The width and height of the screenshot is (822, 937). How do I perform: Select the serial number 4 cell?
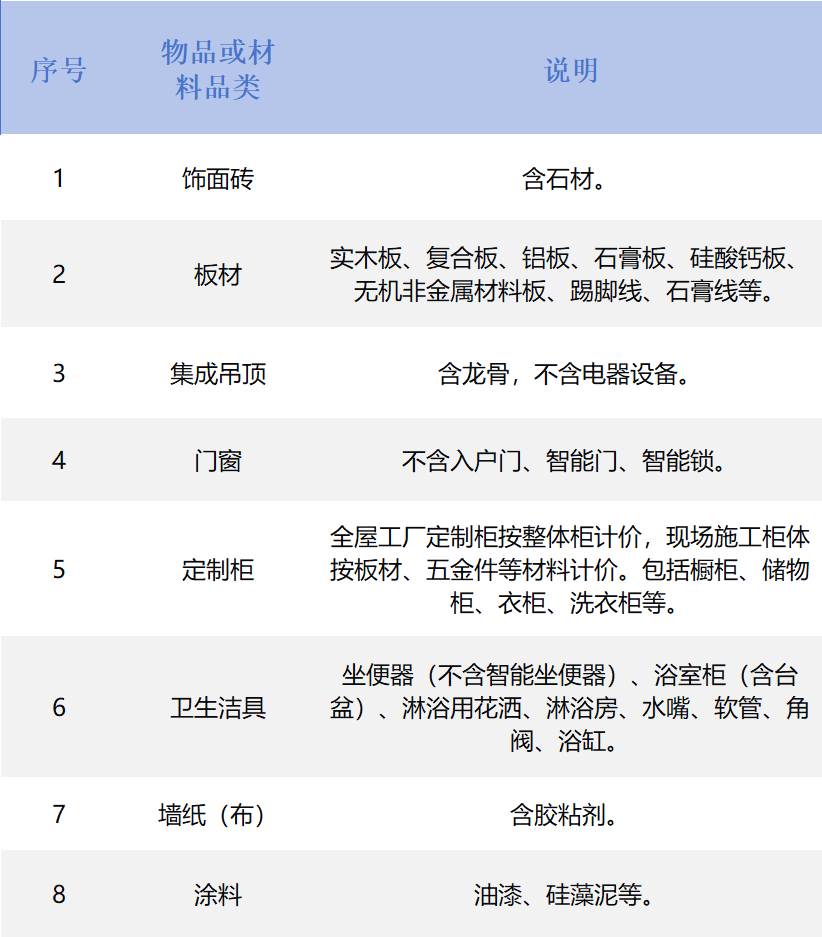pyautogui.click(x=59, y=461)
